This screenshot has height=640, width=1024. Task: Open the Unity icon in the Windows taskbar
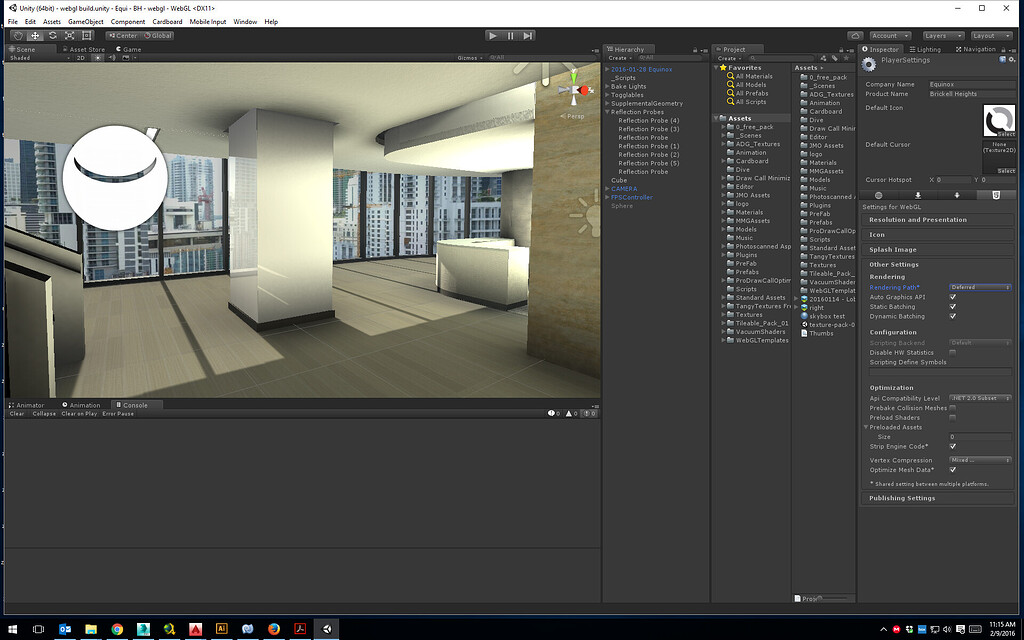click(x=326, y=629)
